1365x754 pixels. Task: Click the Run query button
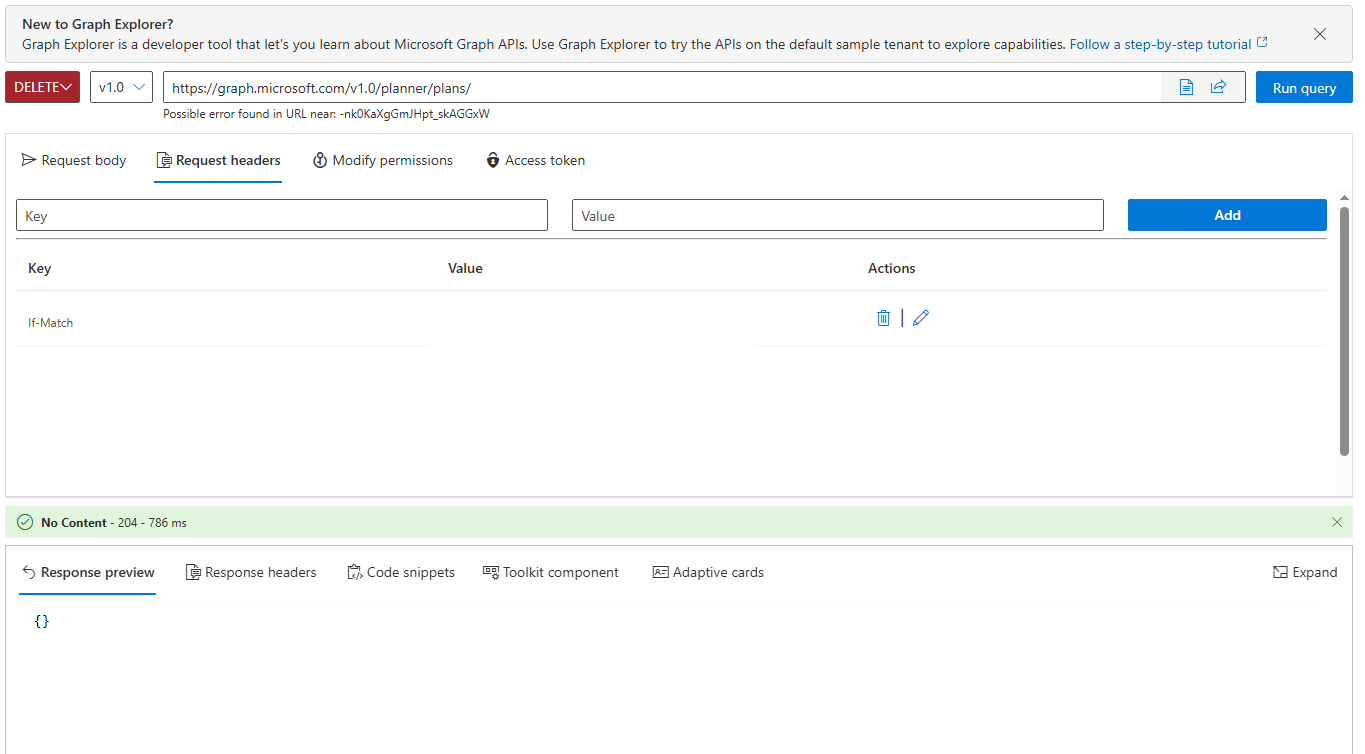tap(1304, 87)
